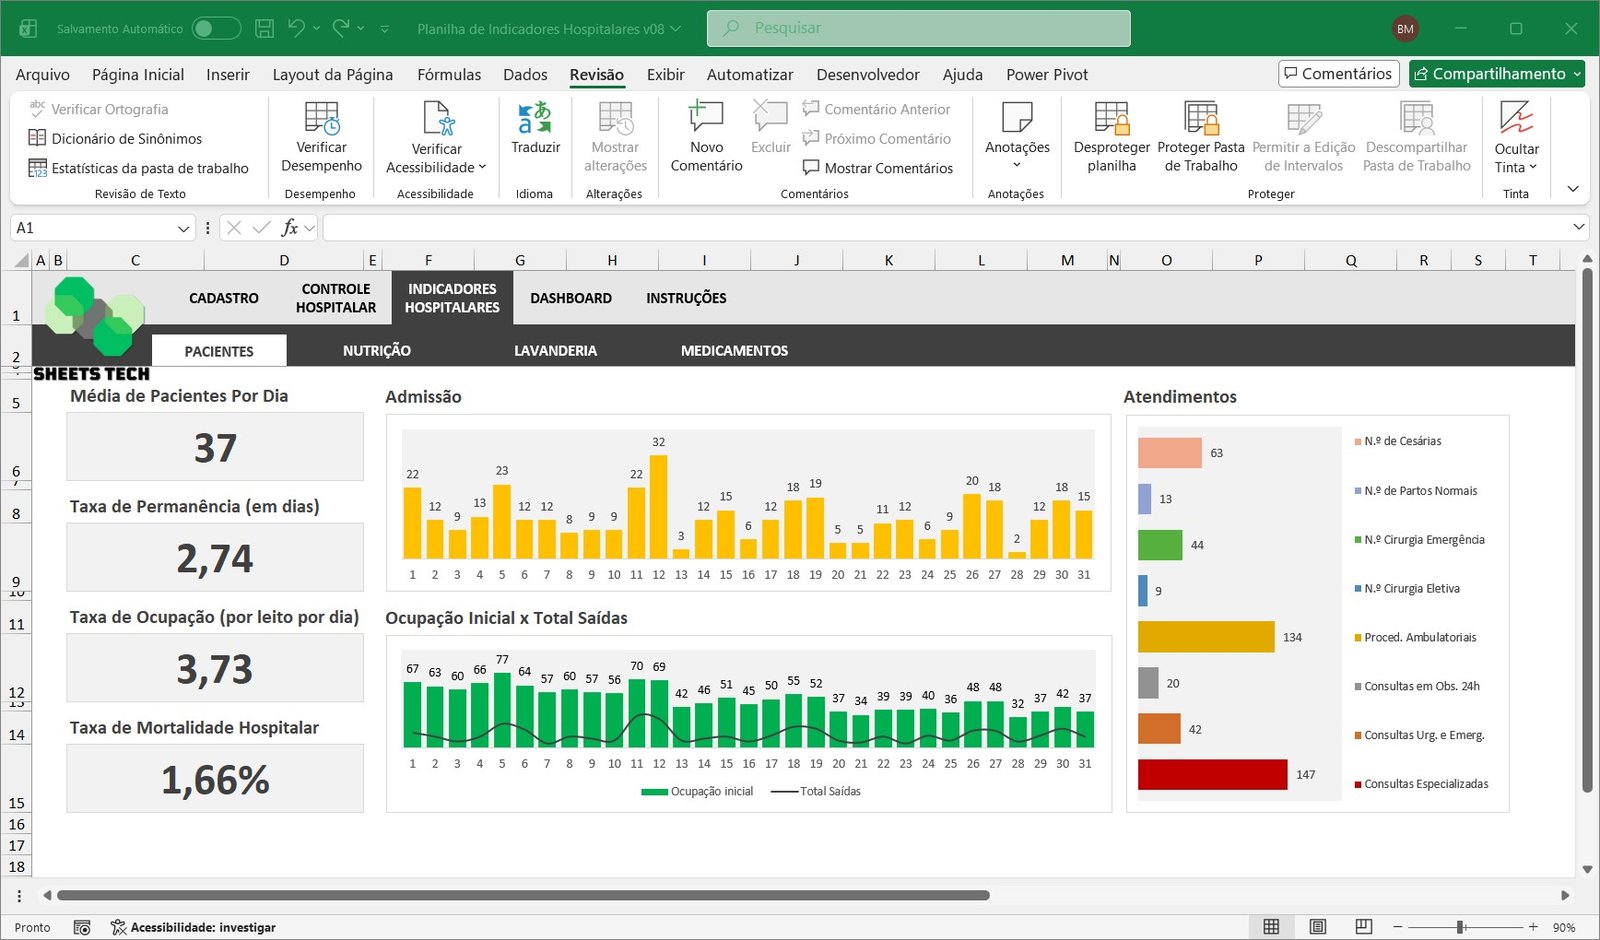Click the save icon in title bar

click(x=264, y=29)
